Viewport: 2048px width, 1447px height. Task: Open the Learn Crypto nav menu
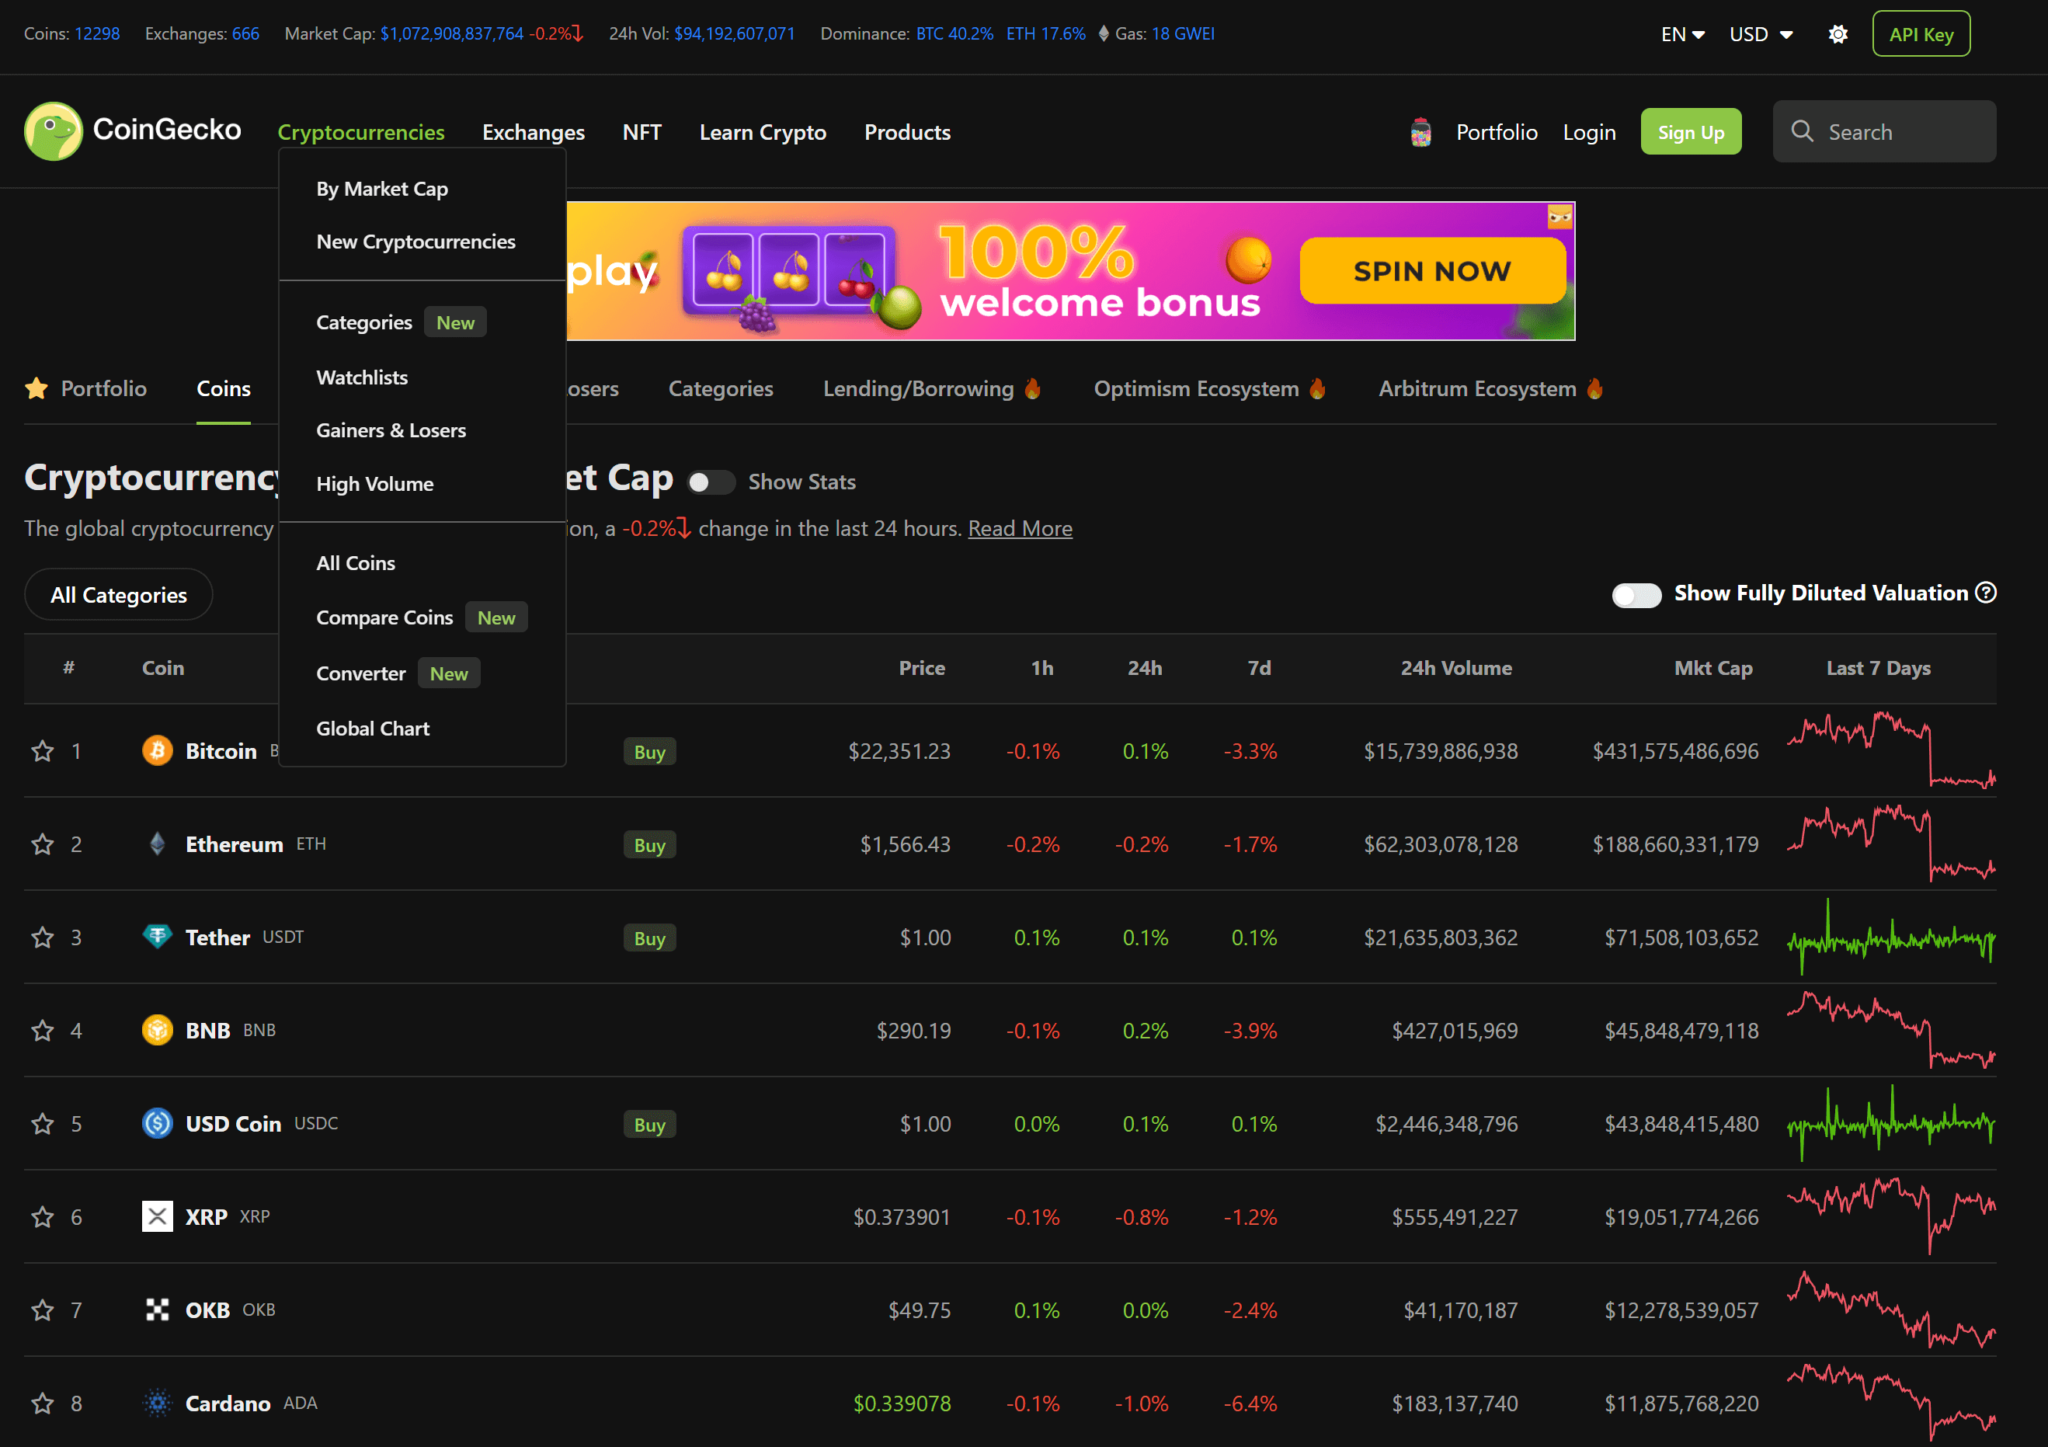763,132
